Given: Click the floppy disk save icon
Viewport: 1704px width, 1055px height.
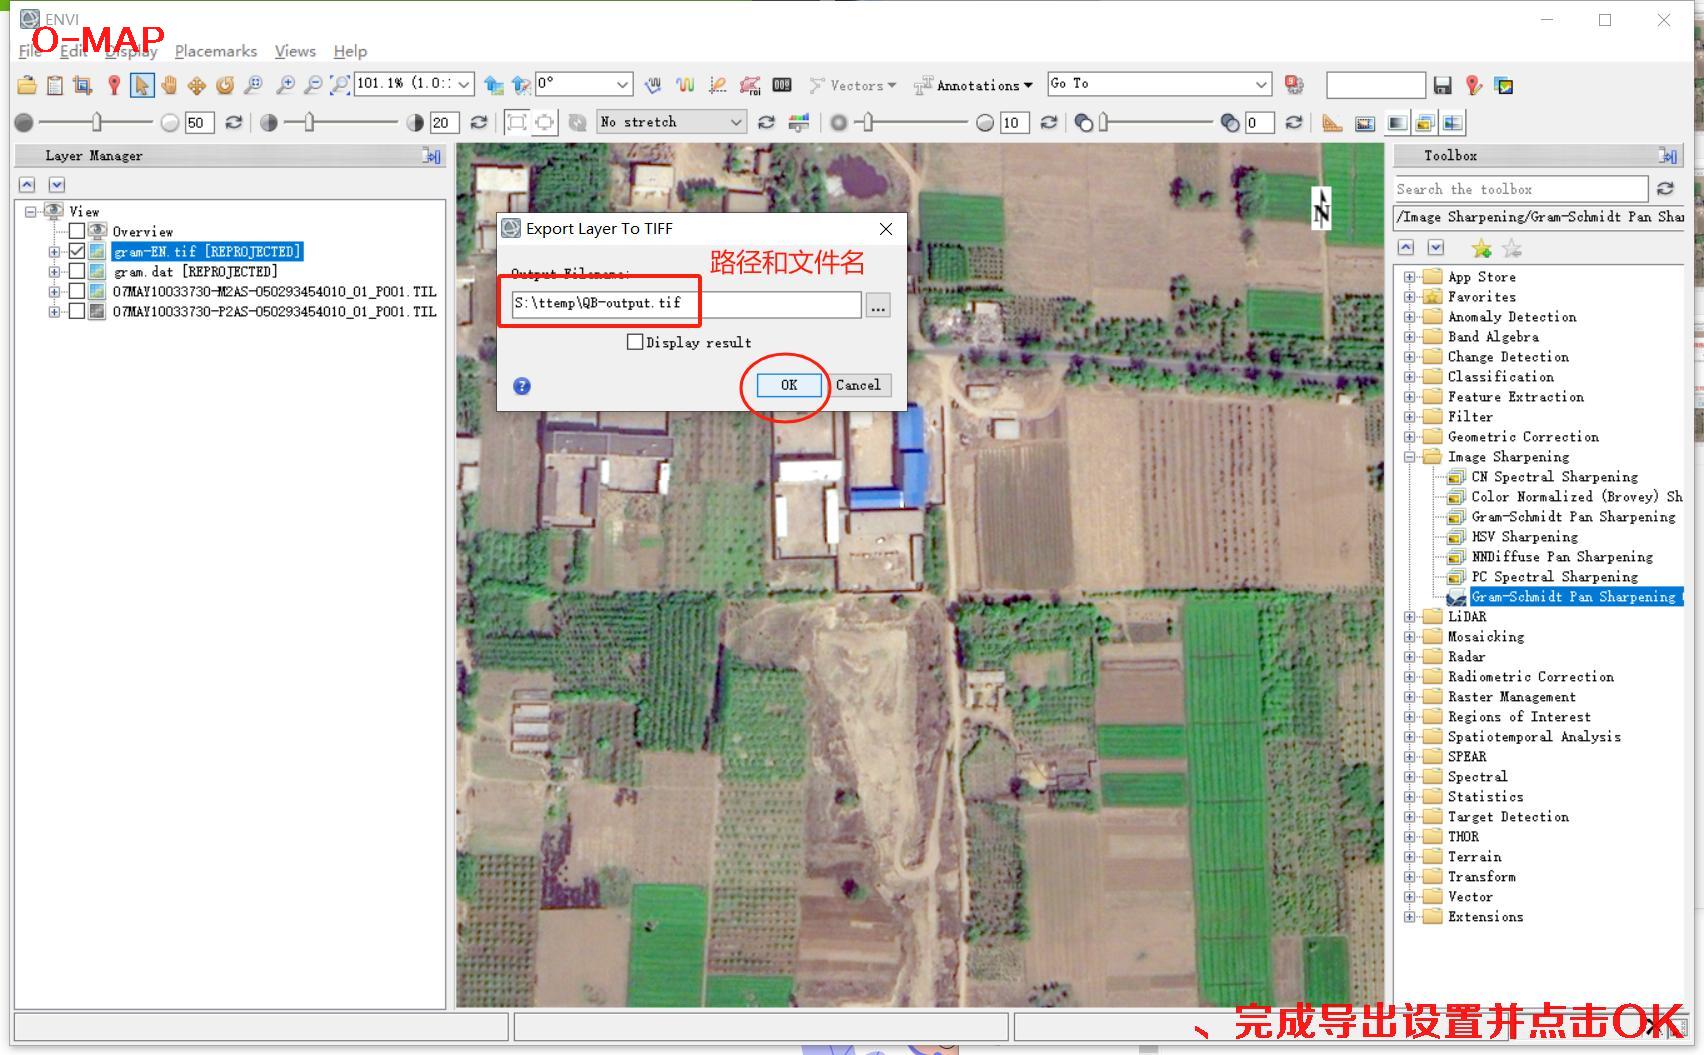Looking at the screenshot, I should [x=1442, y=86].
